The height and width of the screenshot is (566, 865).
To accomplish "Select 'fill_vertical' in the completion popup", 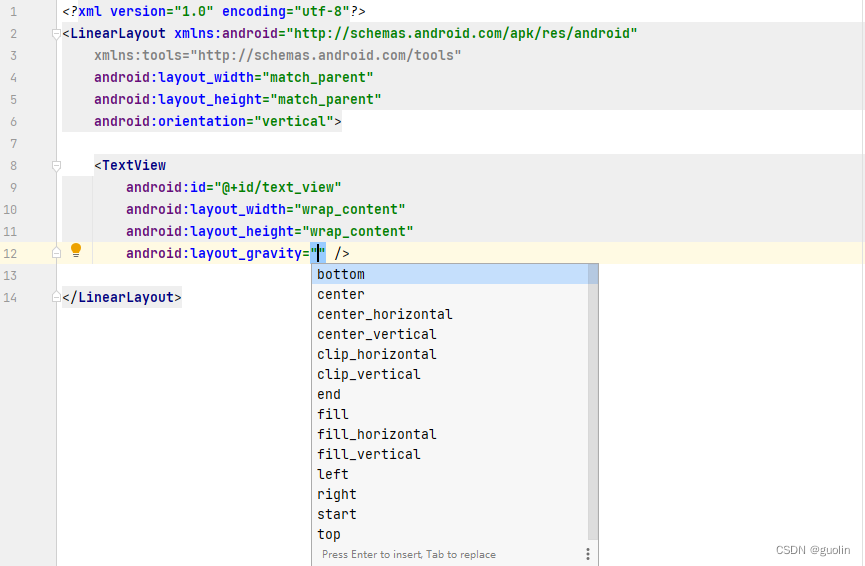I will 368,454.
